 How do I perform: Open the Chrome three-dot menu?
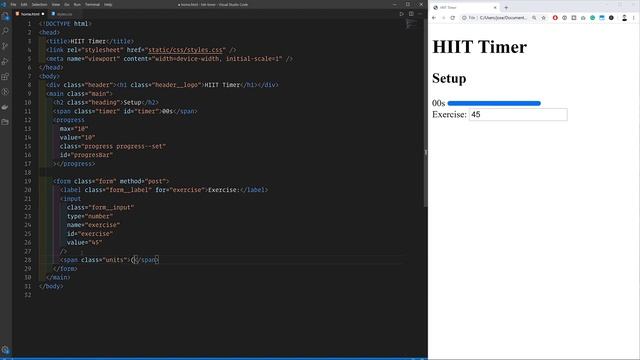[x=634, y=18]
